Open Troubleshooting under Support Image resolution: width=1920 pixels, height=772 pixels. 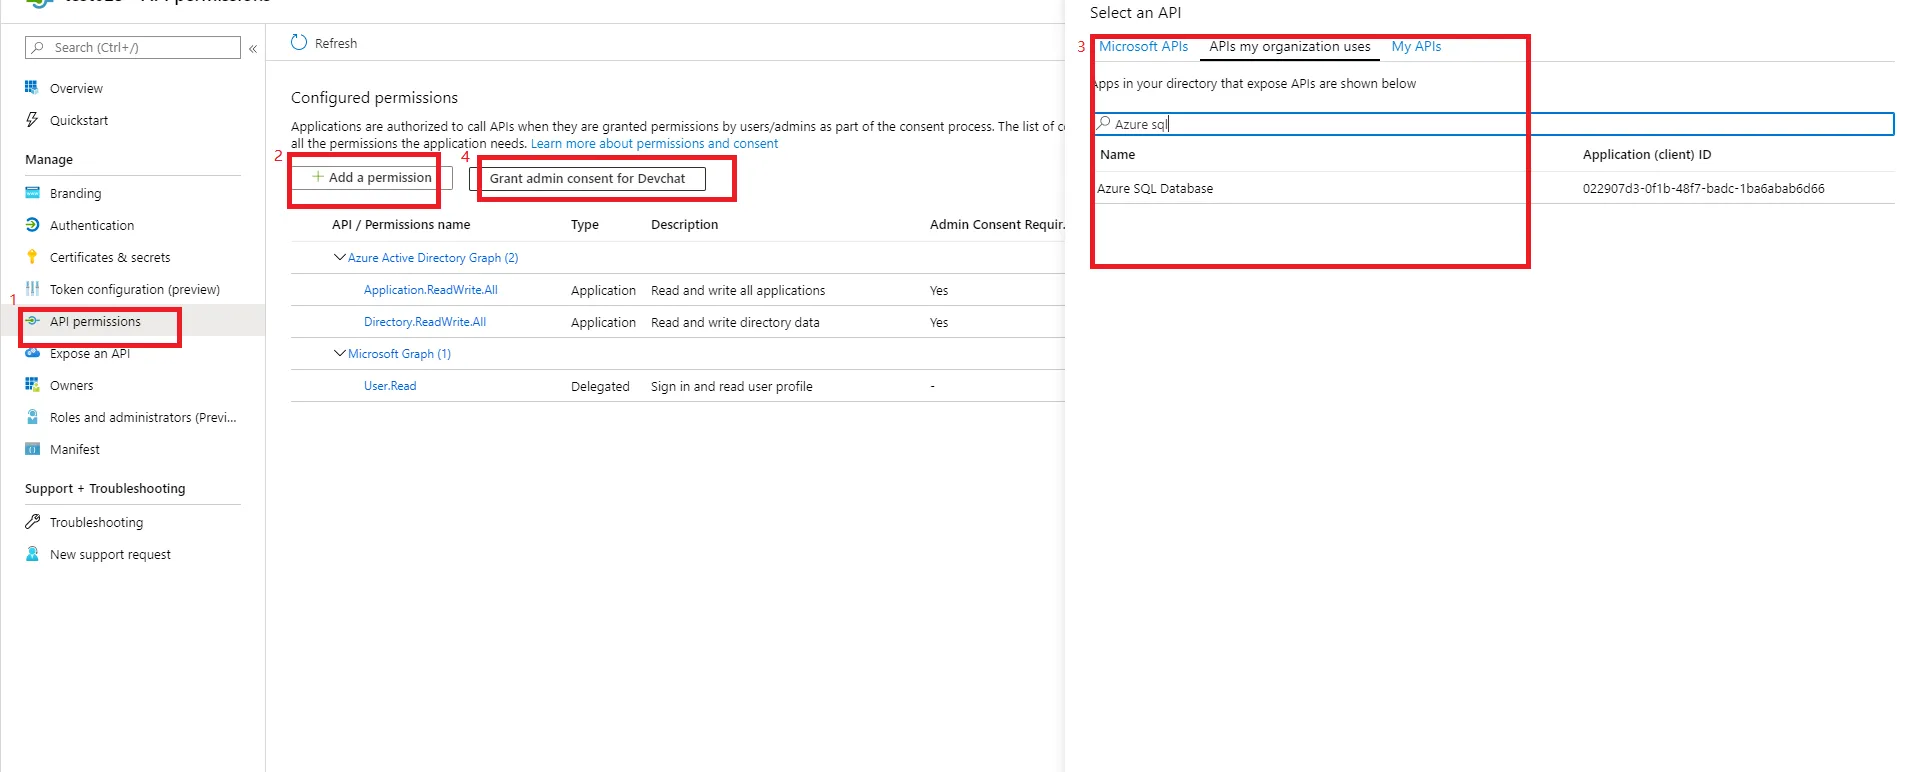96,522
